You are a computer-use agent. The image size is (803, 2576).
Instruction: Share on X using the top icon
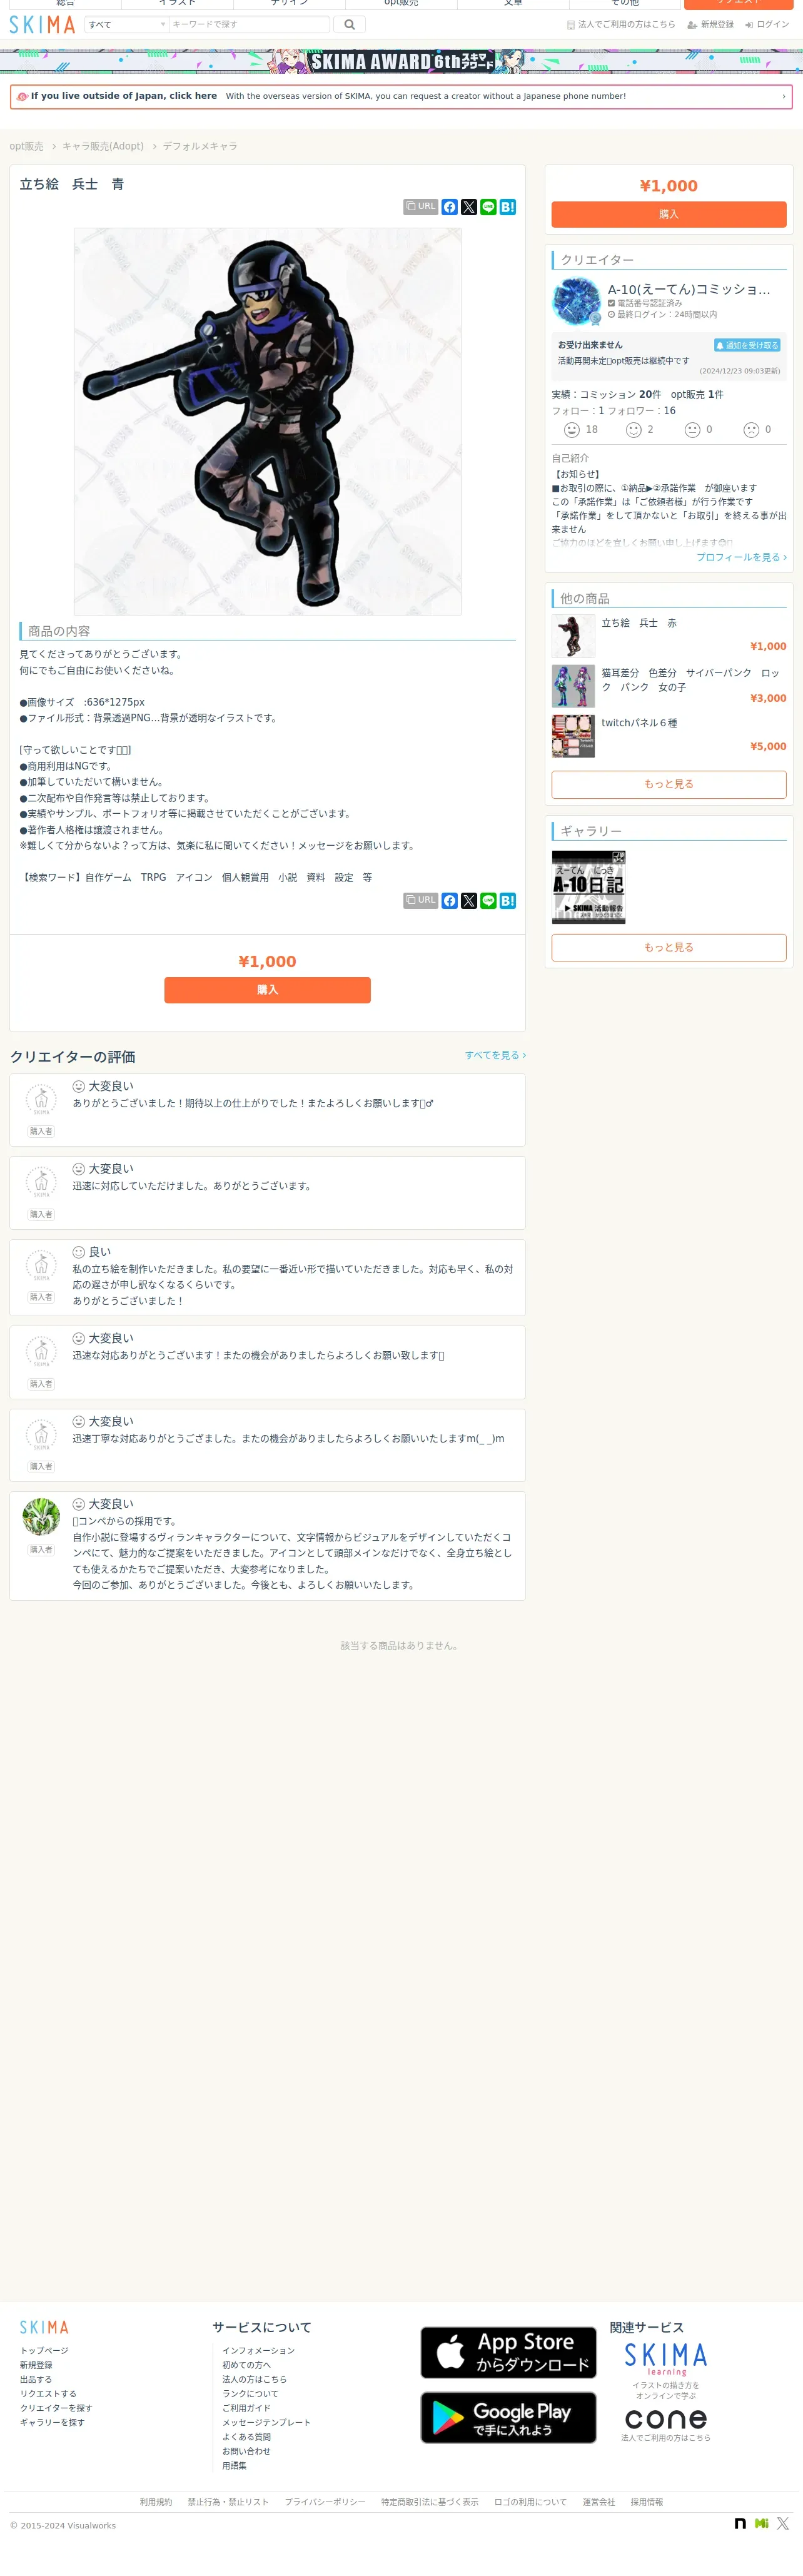pyautogui.click(x=469, y=207)
